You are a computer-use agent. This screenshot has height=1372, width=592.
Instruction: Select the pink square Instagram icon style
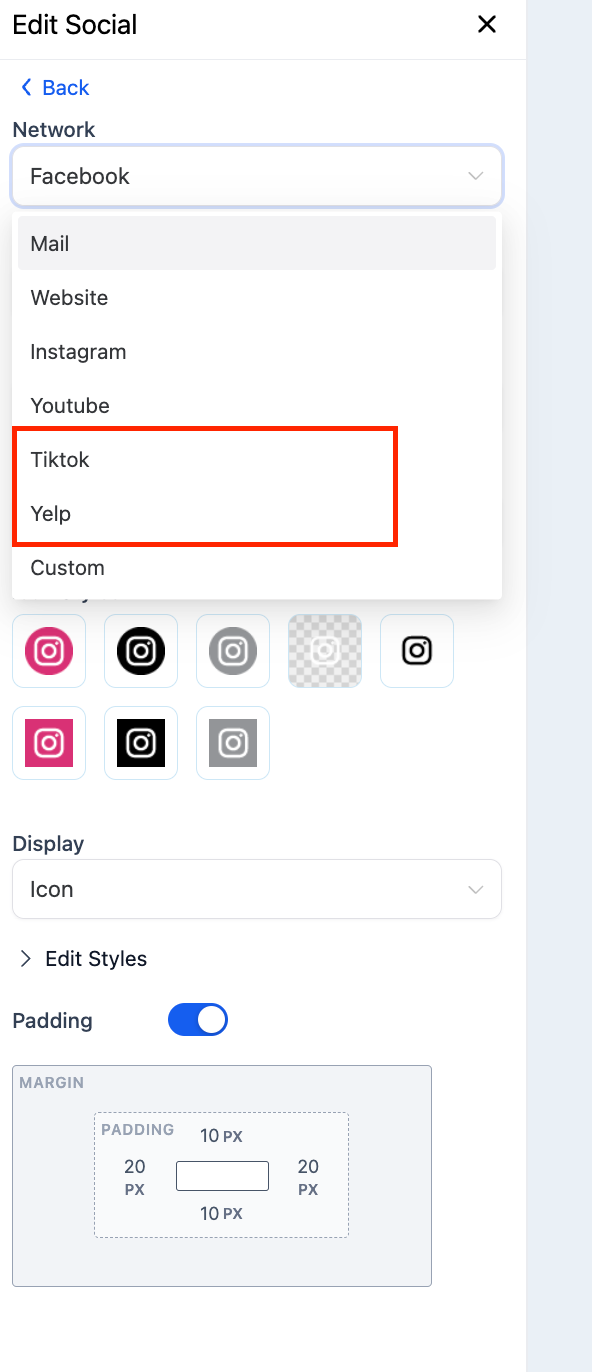[49, 743]
